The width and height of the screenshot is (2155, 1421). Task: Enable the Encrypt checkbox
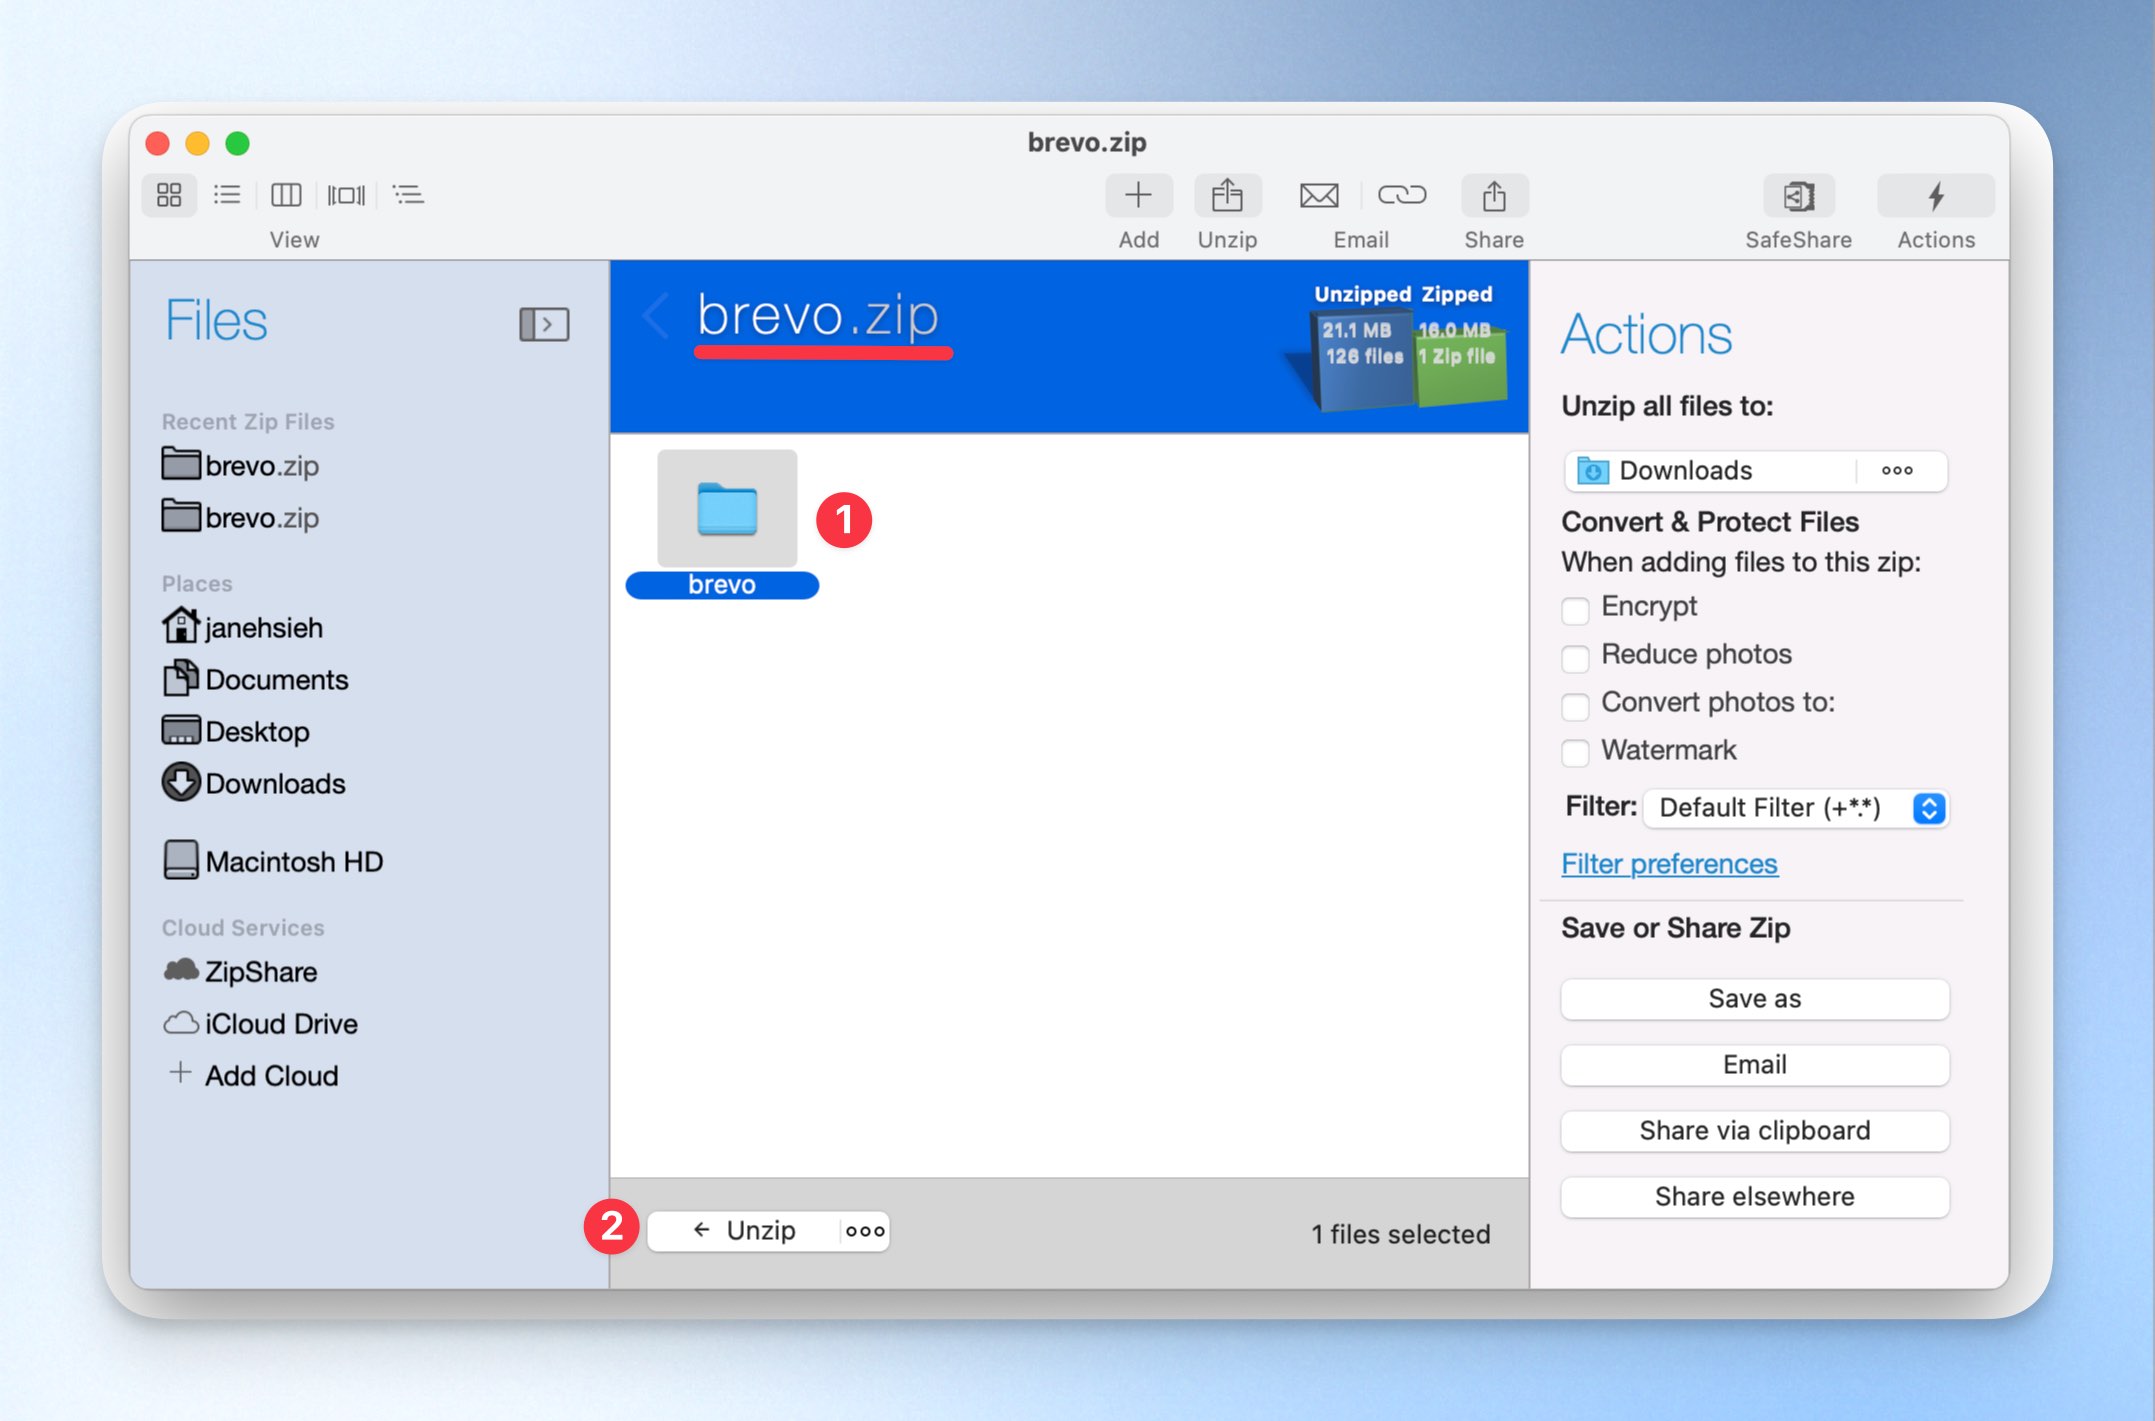pyautogui.click(x=1575, y=609)
